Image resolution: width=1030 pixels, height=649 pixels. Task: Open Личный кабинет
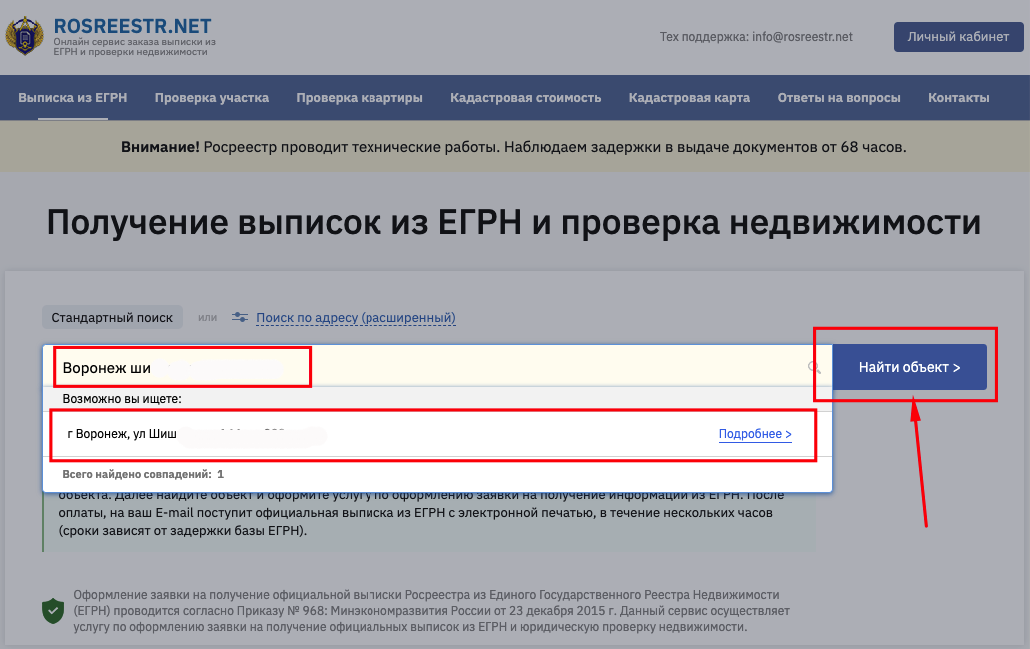958,37
